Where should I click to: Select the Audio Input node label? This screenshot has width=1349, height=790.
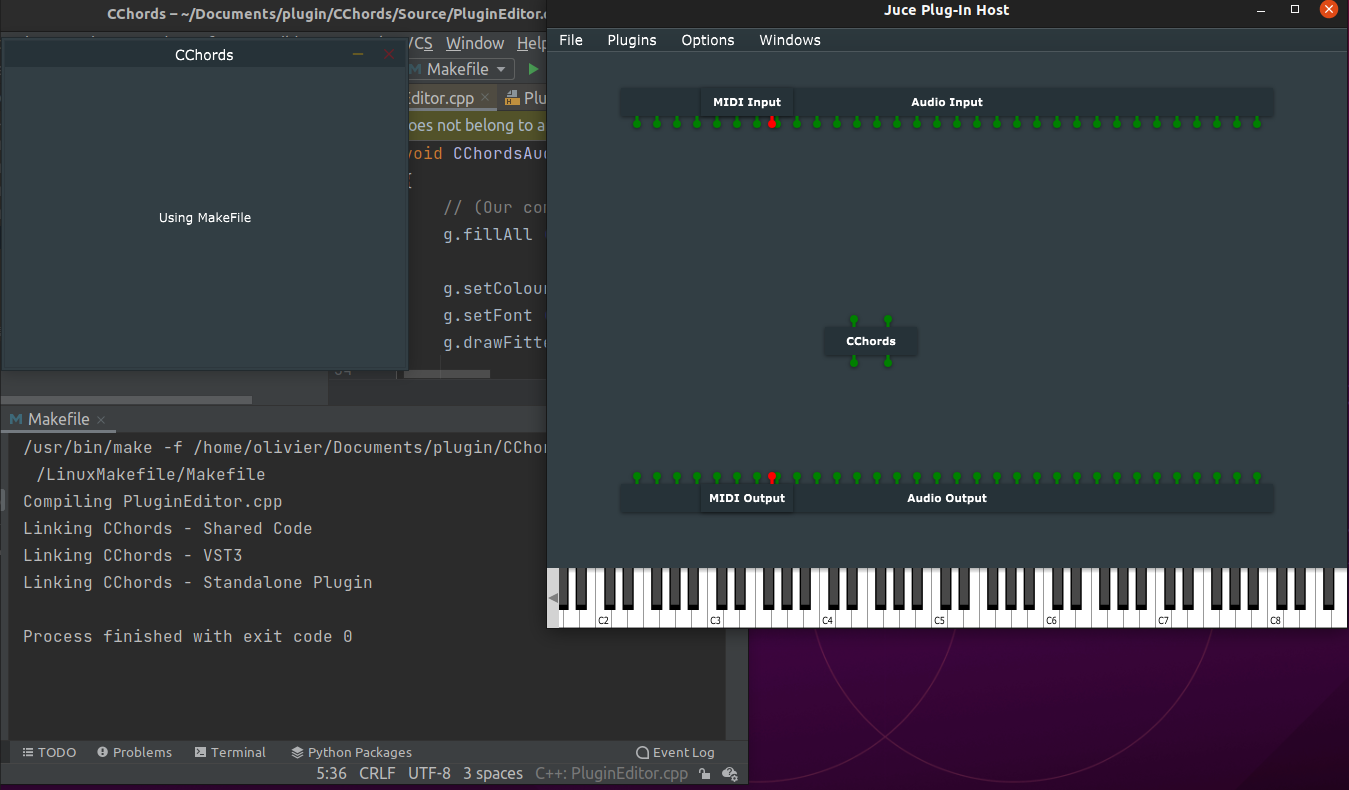tap(947, 102)
